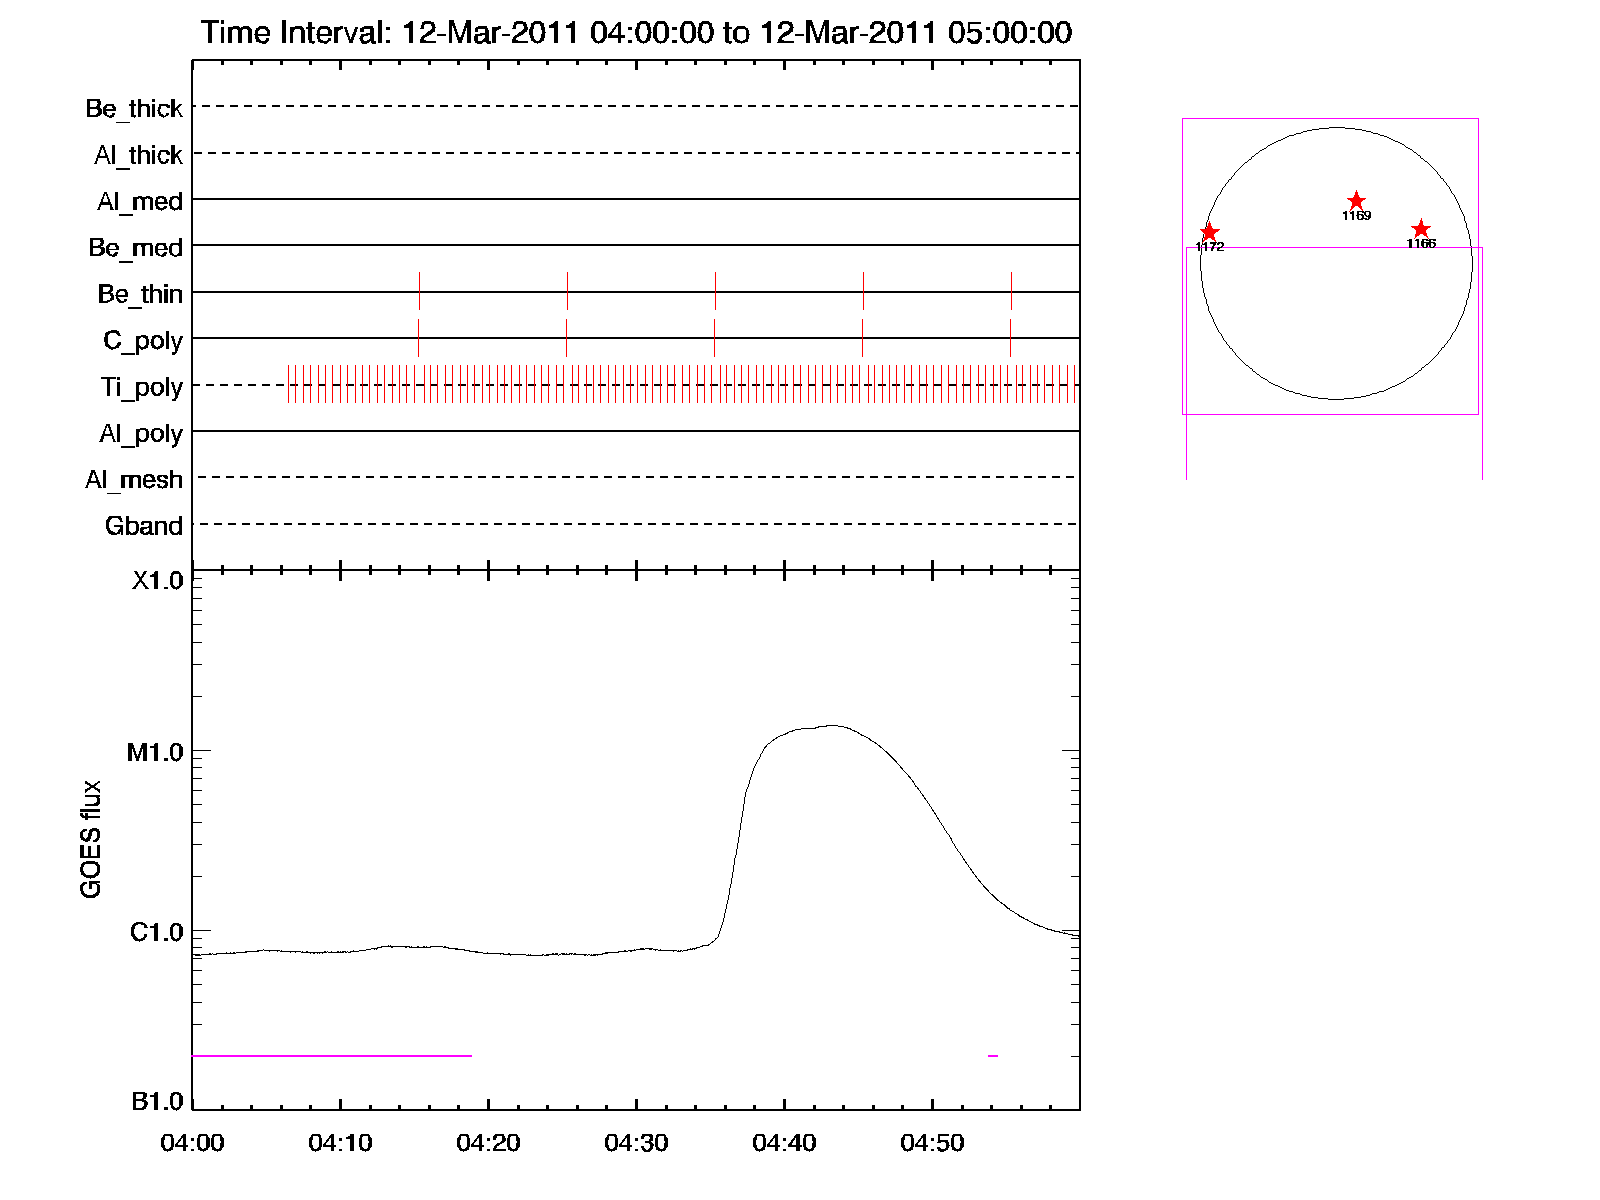
Task: Click the red star for region 1166
Action: coord(1421,229)
